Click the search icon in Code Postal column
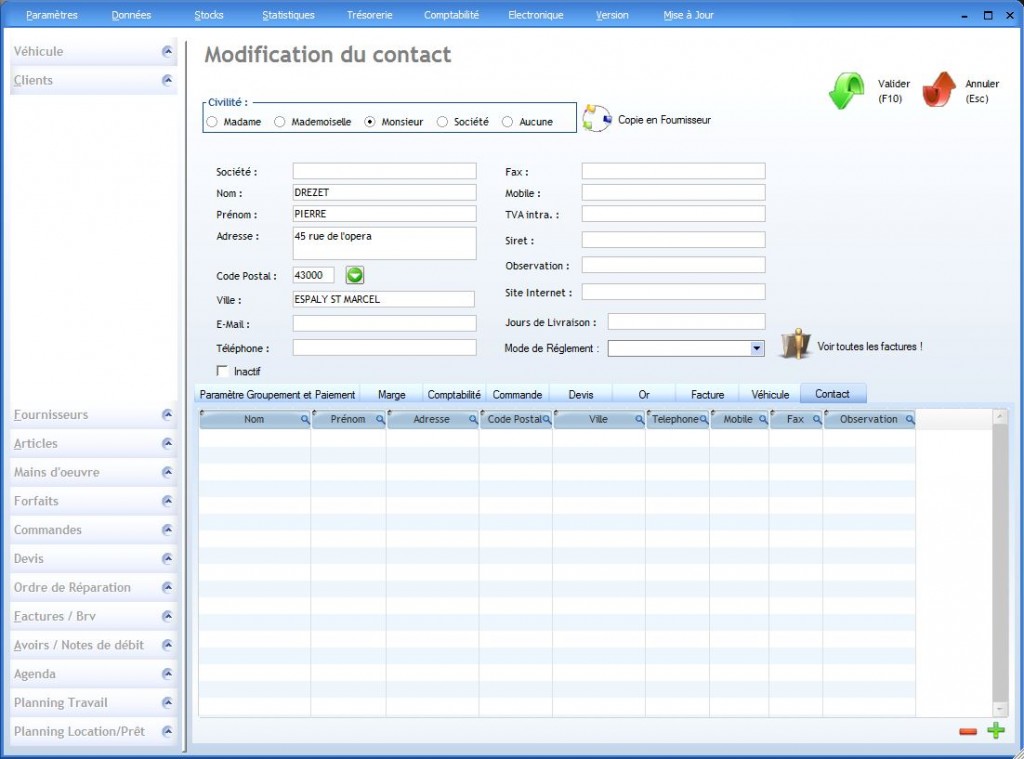 click(x=547, y=419)
